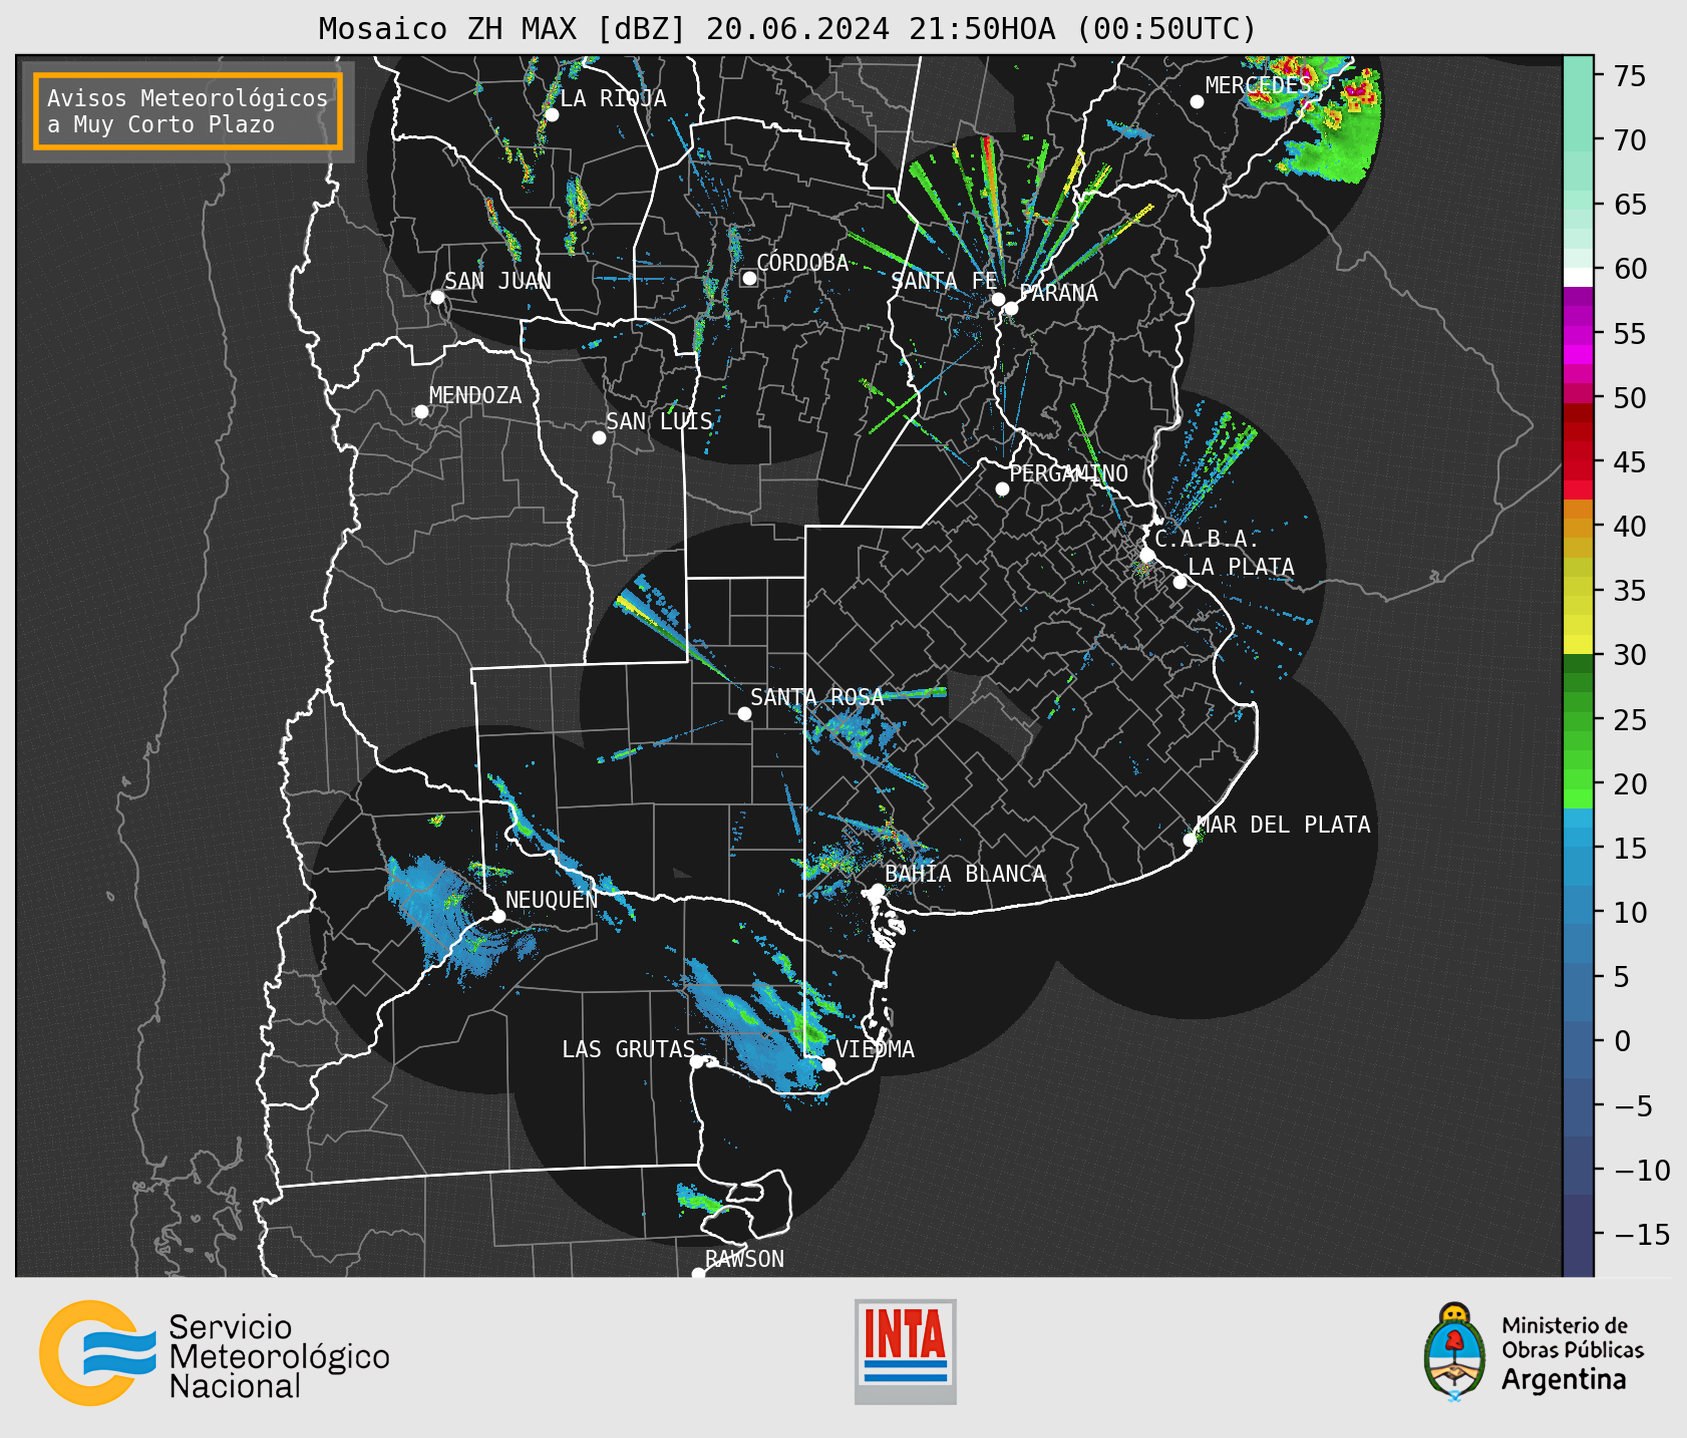Click the LA PLATA city marker dot
This screenshot has height=1438, width=1687.
(x=1180, y=582)
